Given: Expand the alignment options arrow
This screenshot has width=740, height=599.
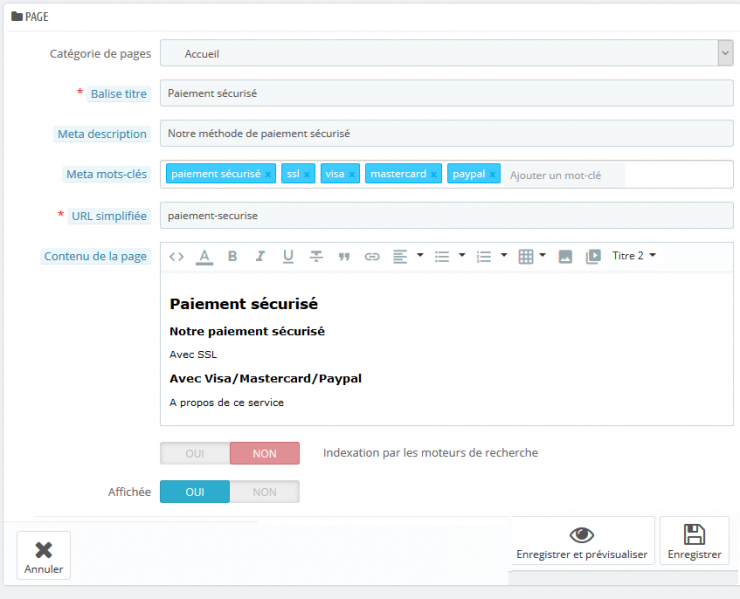Looking at the screenshot, I should (x=420, y=255).
